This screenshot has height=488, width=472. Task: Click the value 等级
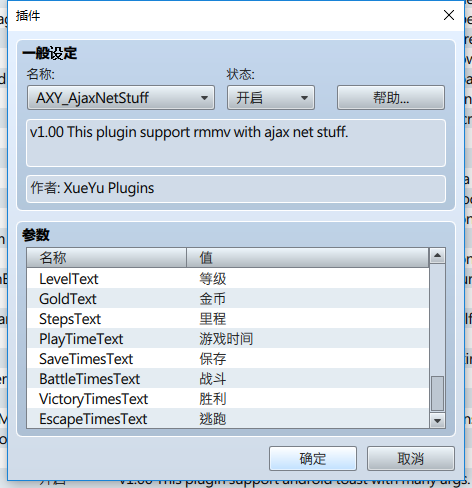[213, 279]
